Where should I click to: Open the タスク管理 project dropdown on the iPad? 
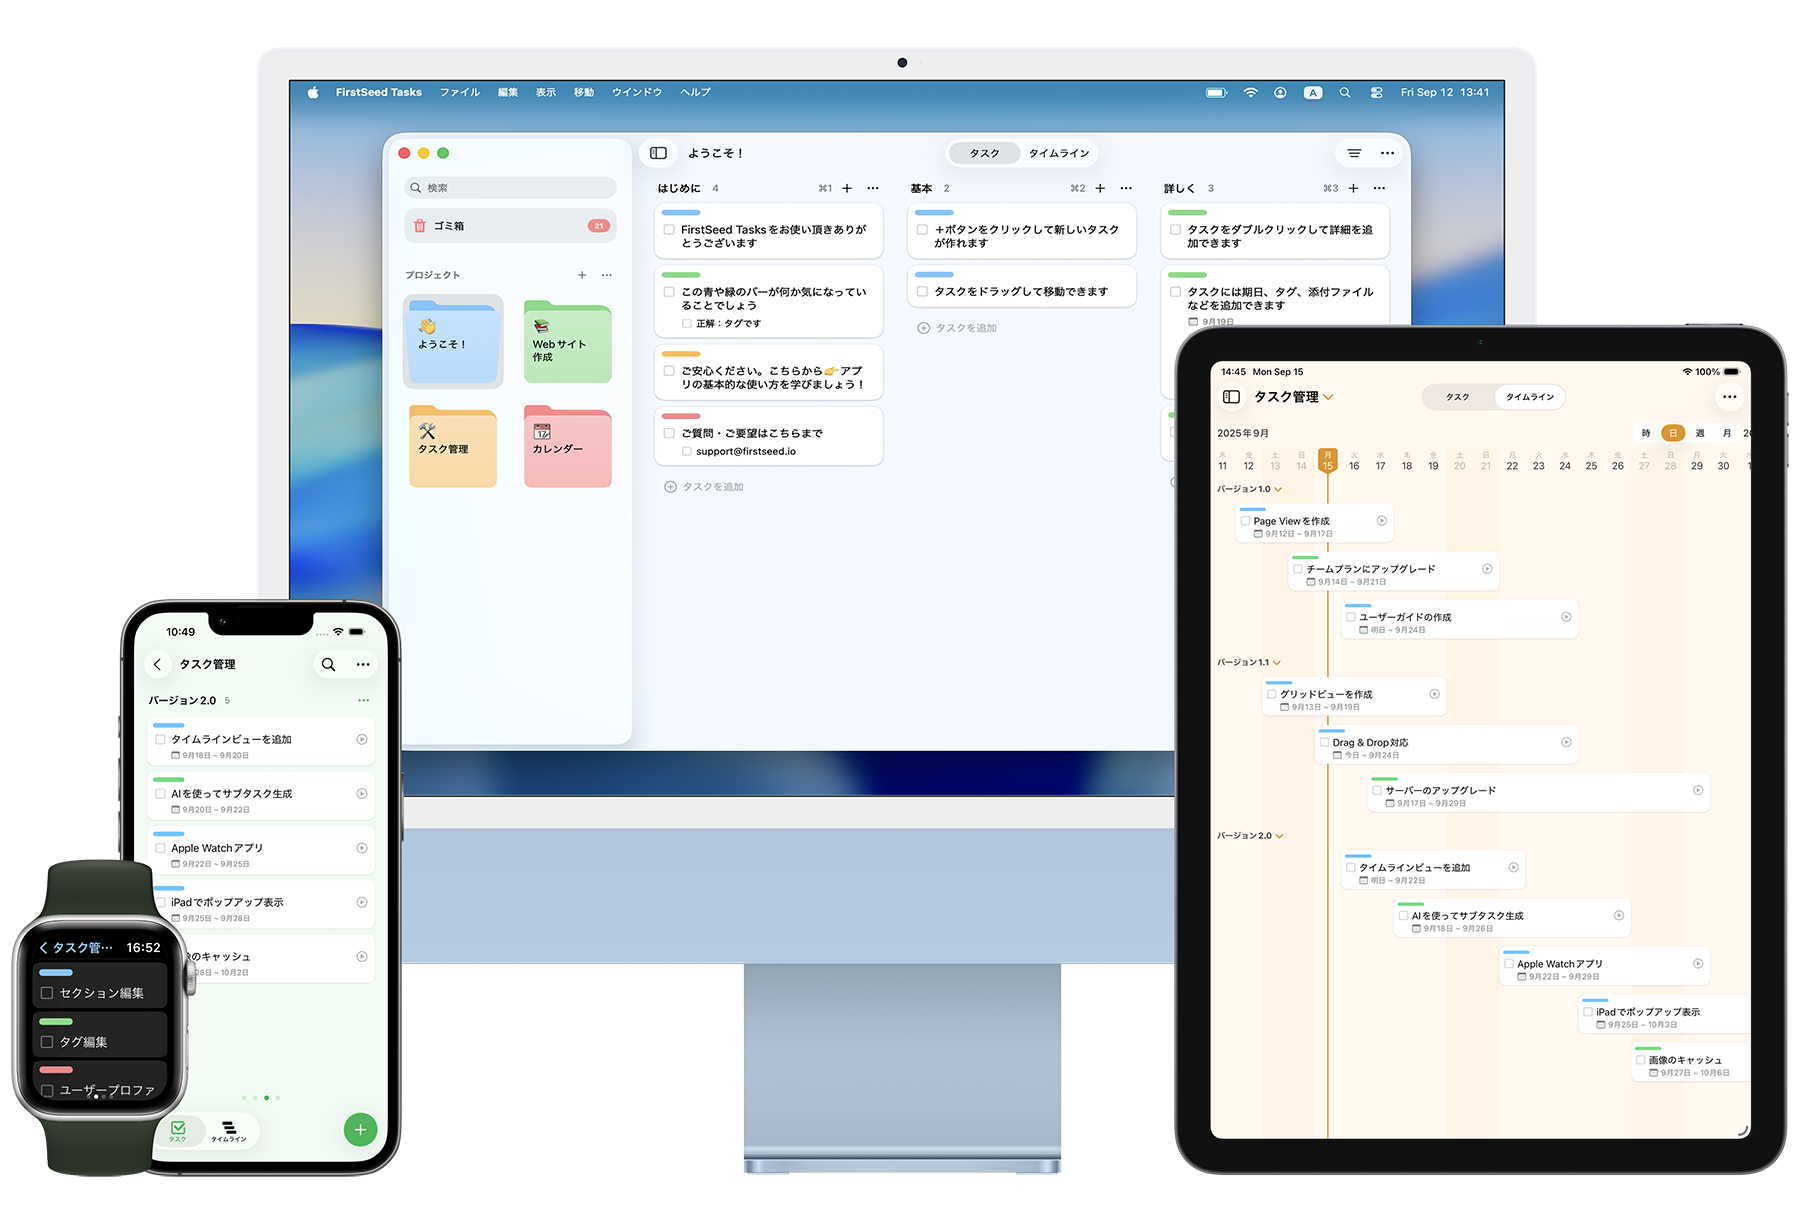1329,397
